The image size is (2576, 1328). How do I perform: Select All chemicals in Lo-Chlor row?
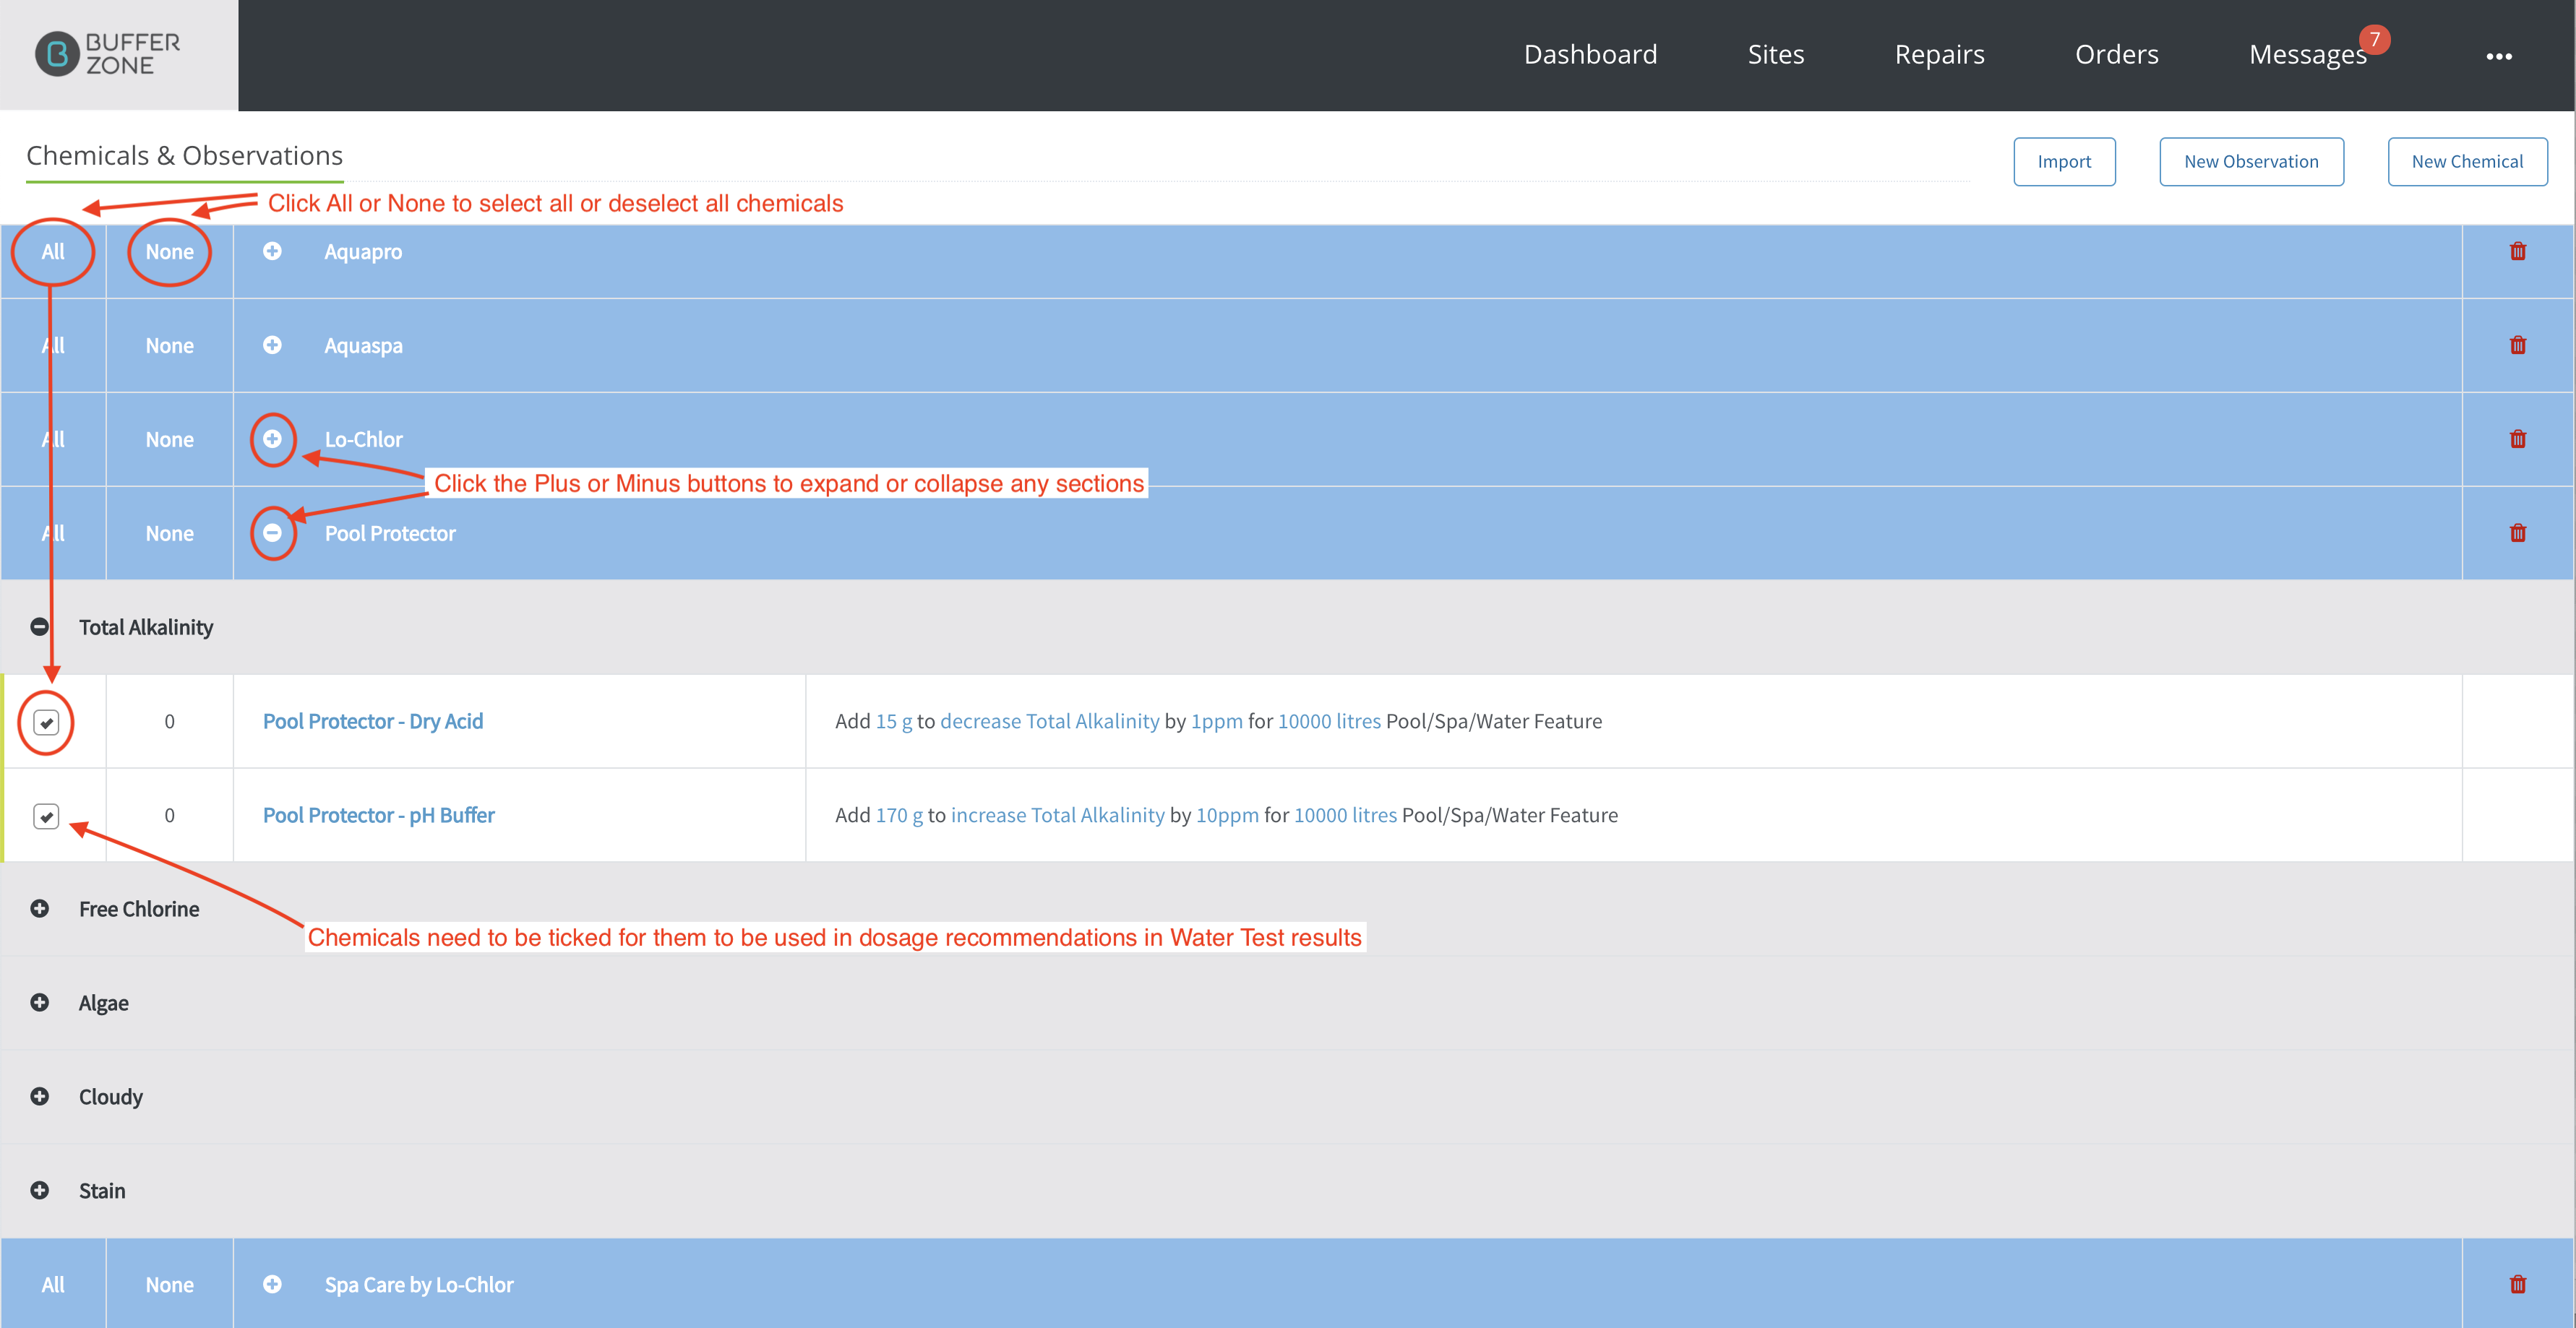(x=53, y=440)
